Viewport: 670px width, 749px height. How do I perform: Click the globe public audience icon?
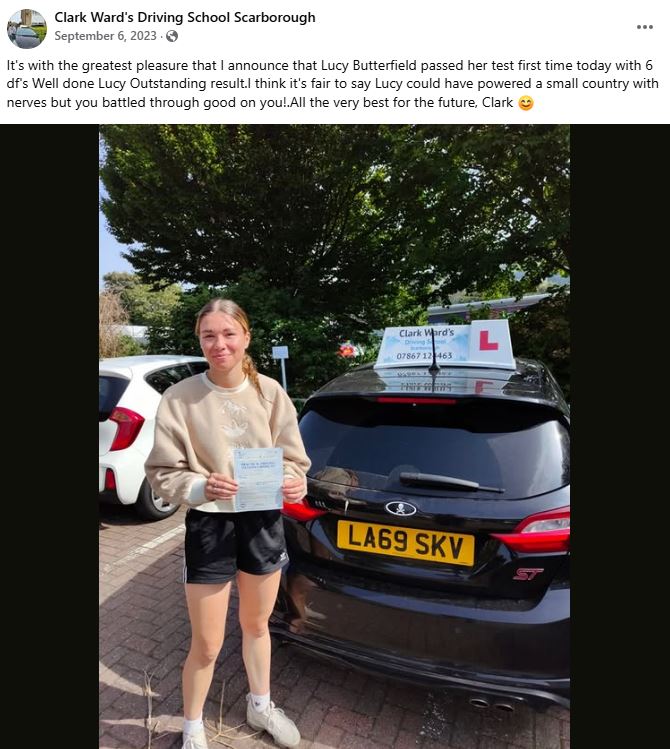(172, 36)
